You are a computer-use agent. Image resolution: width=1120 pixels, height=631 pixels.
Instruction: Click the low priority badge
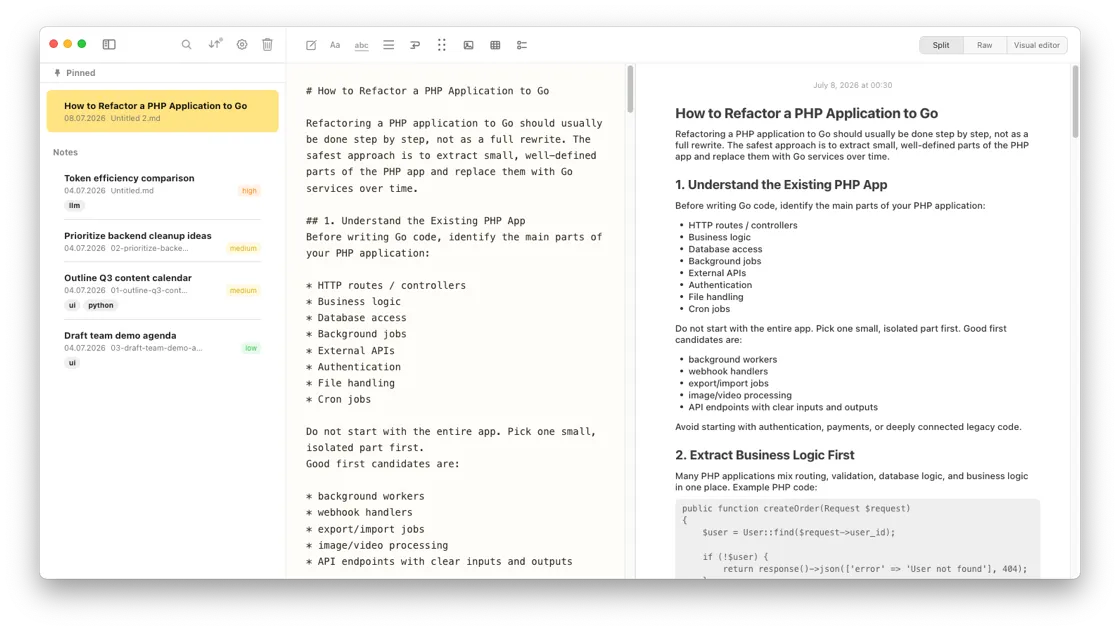click(251, 348)
